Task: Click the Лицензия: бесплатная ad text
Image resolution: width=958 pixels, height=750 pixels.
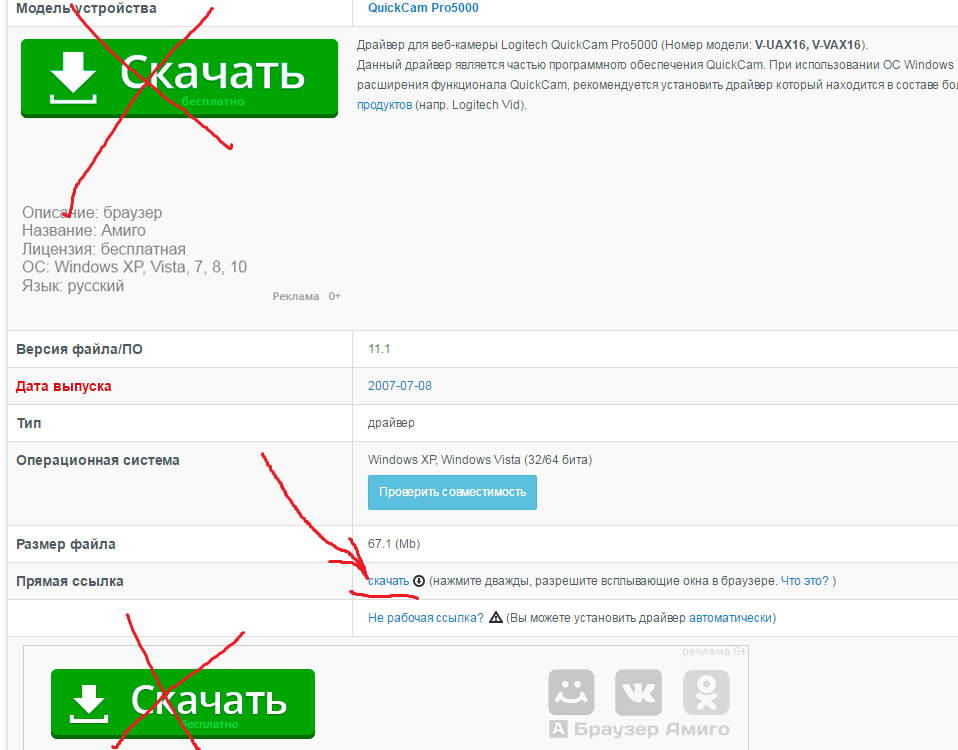Action: pyautogui.click(x=104, y=249)
